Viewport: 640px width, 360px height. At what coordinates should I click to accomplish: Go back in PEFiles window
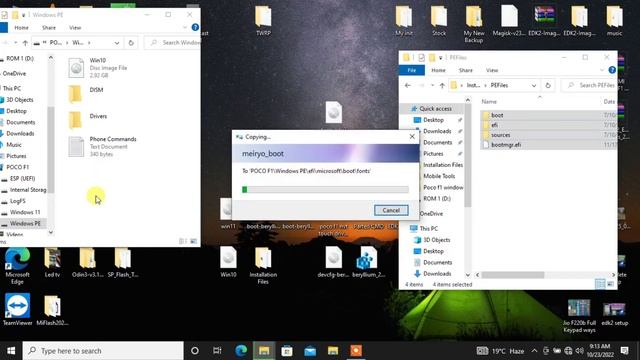[407, 85]
